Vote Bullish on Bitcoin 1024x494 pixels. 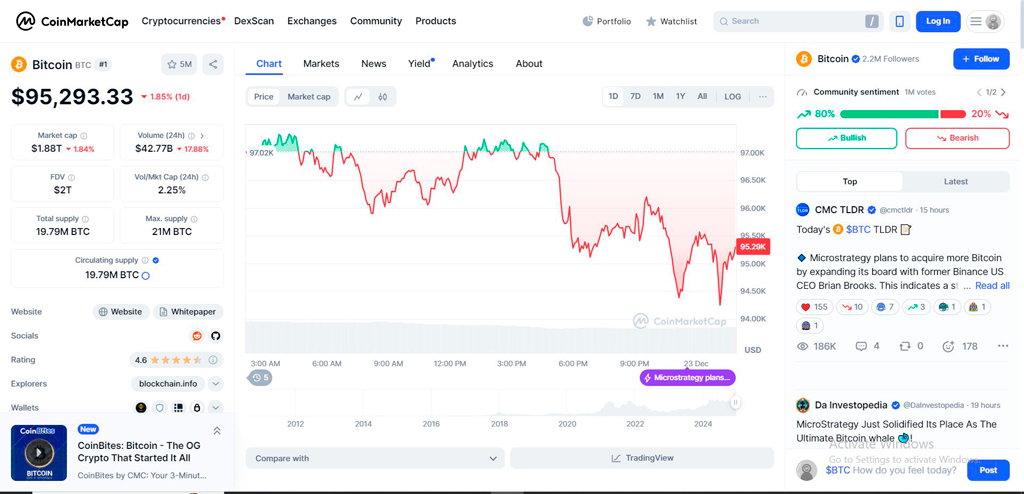846,138
